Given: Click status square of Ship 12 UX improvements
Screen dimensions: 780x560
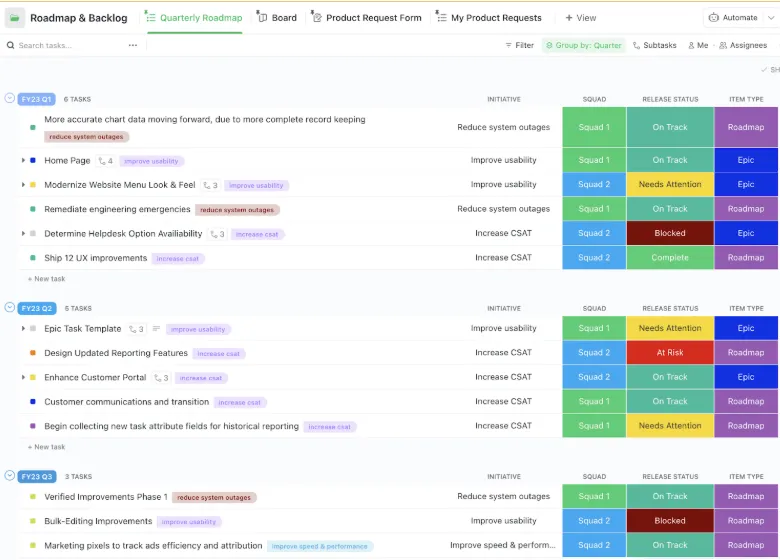Looking at the screenshot, I should [33, 258].
